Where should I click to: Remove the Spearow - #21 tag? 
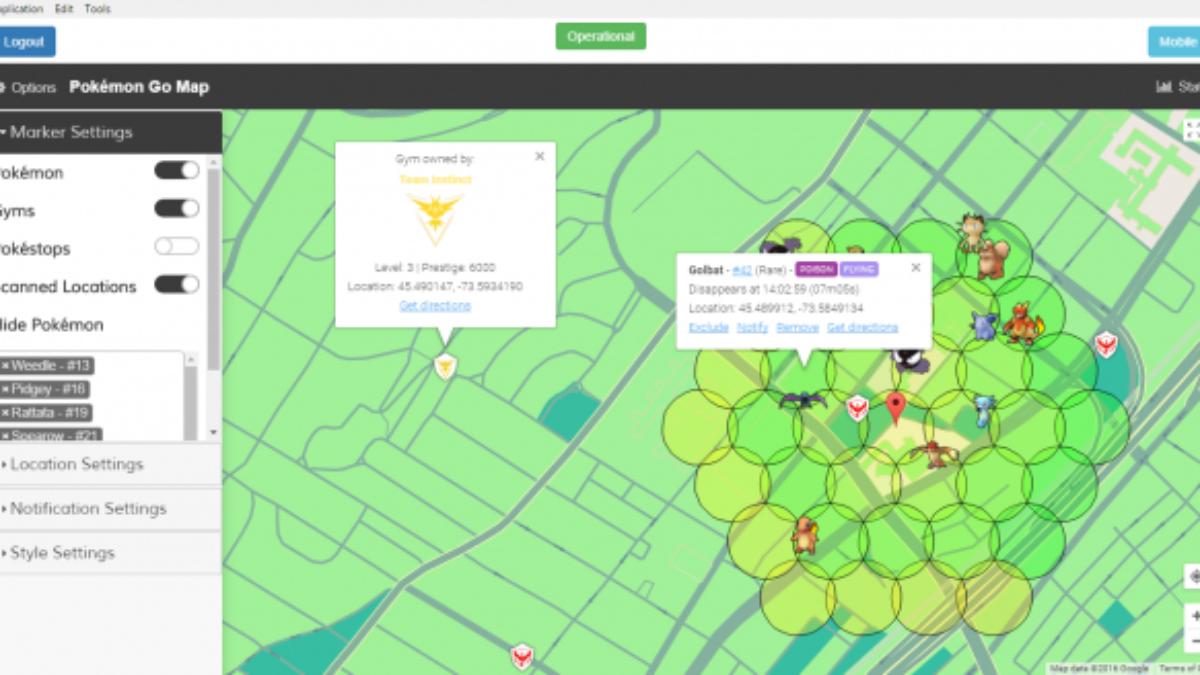(6, 436)
